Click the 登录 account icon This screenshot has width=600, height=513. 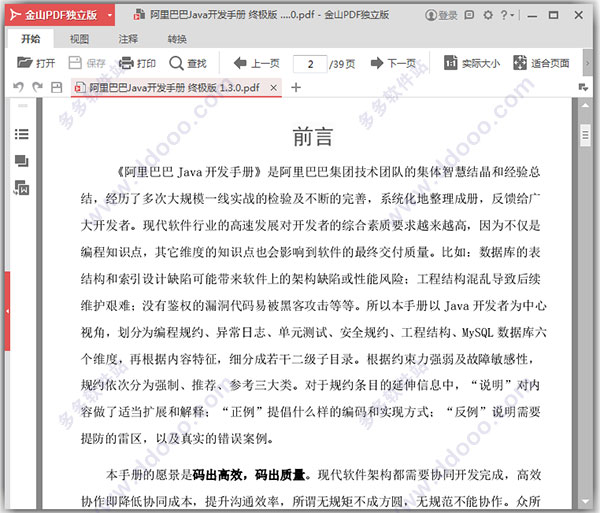(x=441, y=15)
